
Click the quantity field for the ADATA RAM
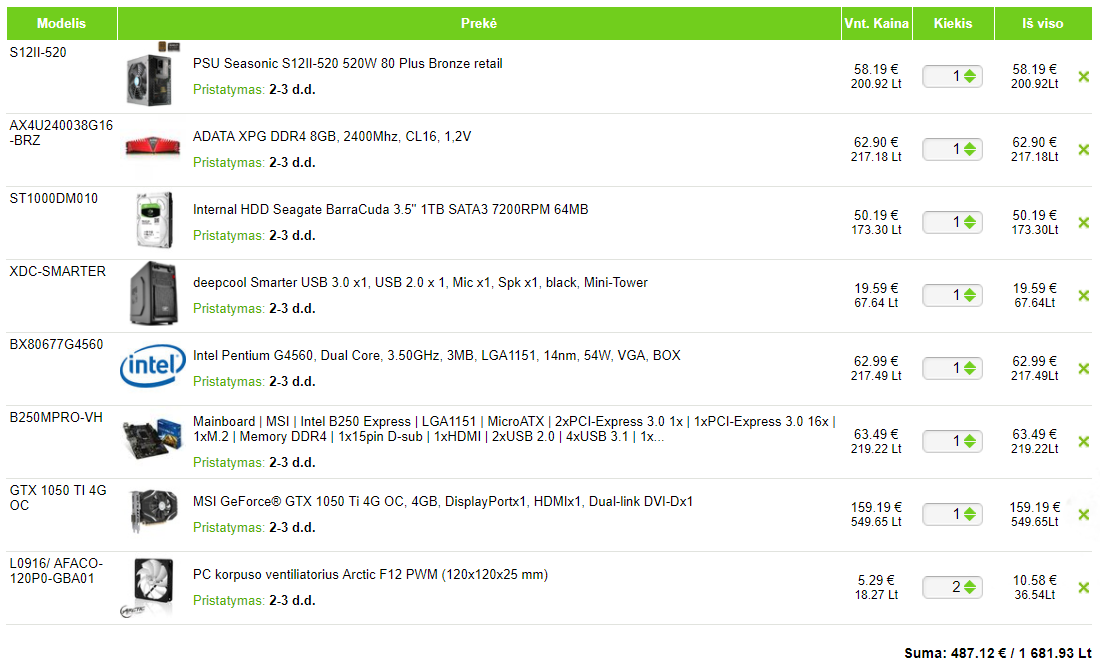(x=944, y=149)
